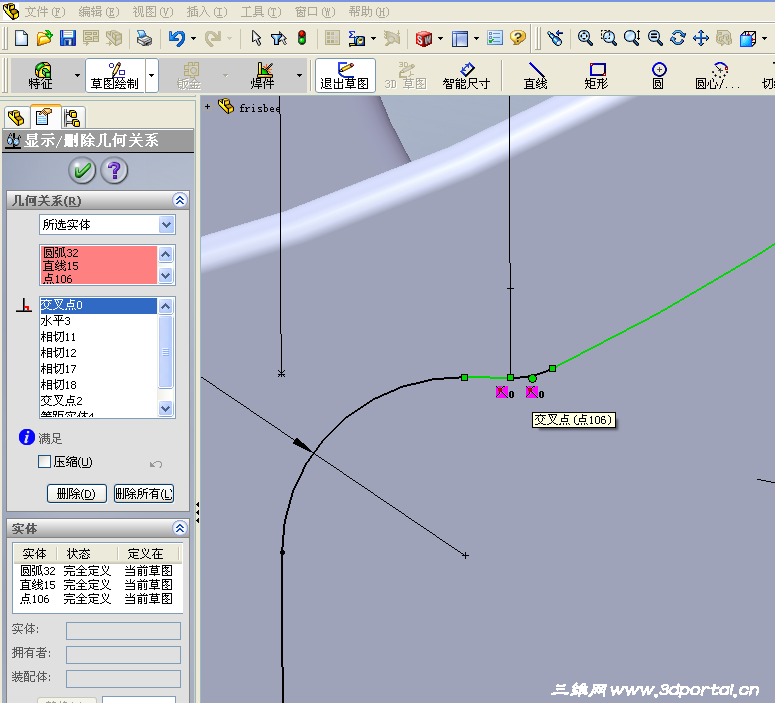Viewport: 775px width, 703px height.
Task: Open the view orientation dropdown arrow
Action: (x=764, y=39)
